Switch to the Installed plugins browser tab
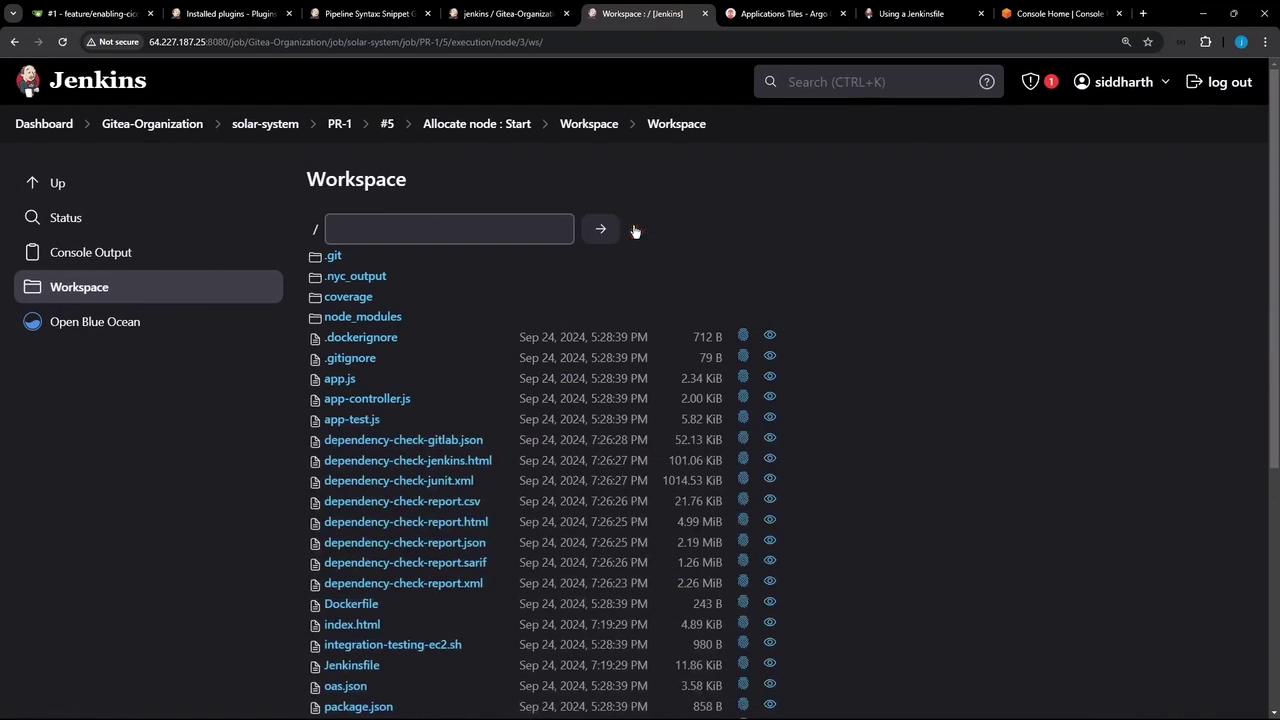 [230, 14]
